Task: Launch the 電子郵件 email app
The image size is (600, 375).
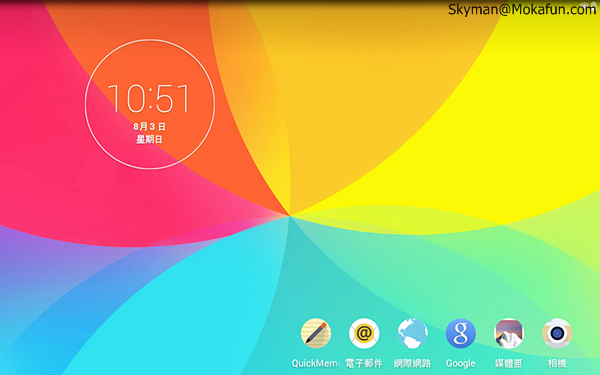Action: 364,333
